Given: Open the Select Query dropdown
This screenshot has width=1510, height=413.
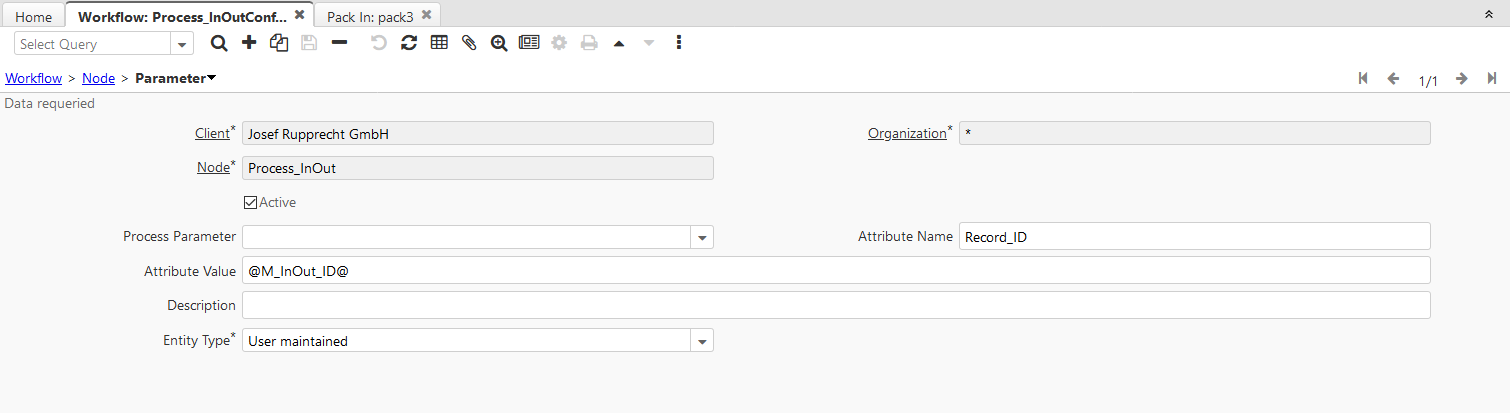Looking at the screenshot, I should (x=183, y=44).
